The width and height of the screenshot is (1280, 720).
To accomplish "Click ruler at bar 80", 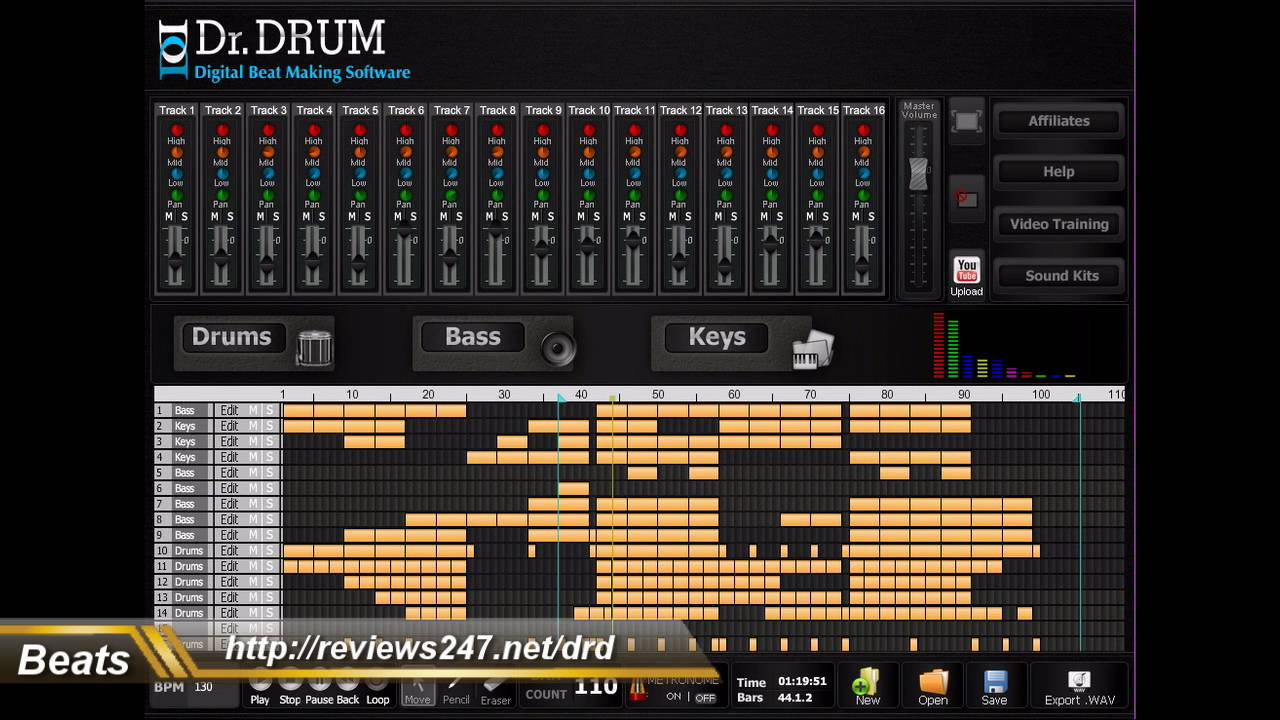I will pyautogui.click(x=887, y=395).
